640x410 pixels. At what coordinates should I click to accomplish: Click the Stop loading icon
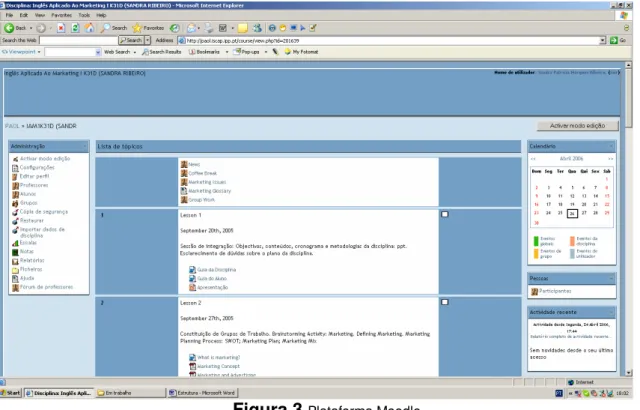tap(61, 28)
